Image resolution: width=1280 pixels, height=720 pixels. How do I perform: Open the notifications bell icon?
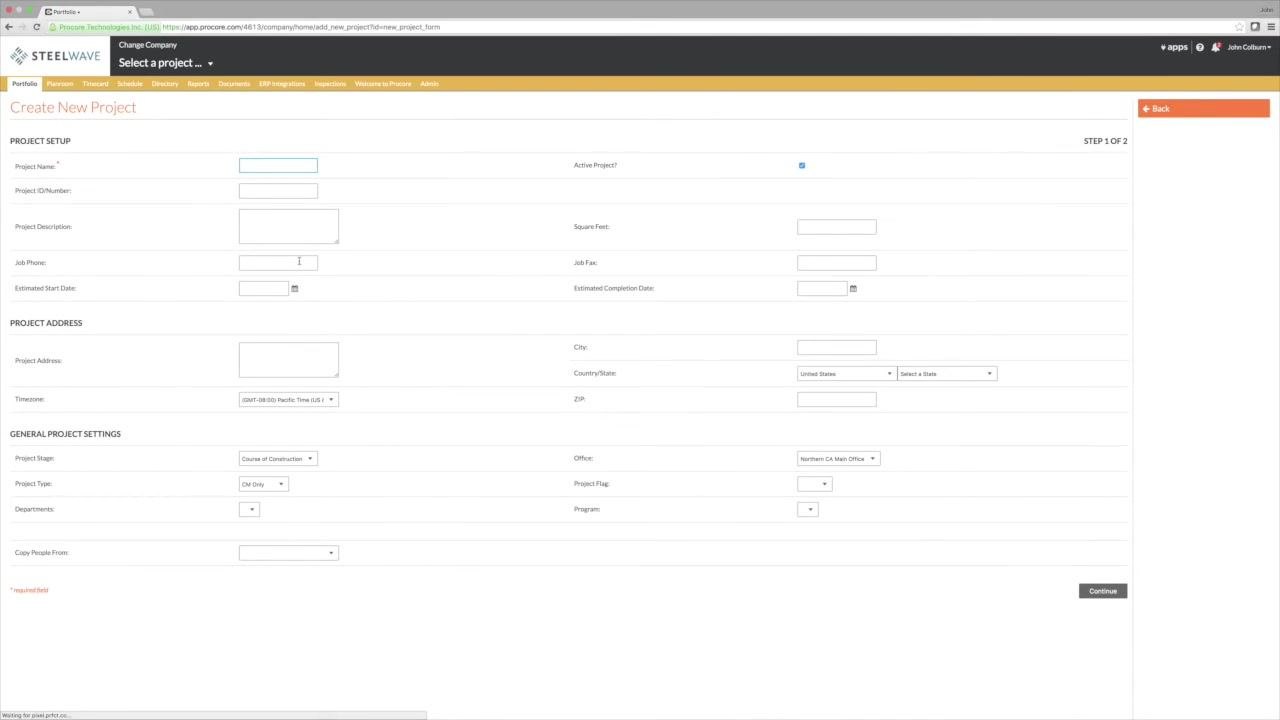1215,47
